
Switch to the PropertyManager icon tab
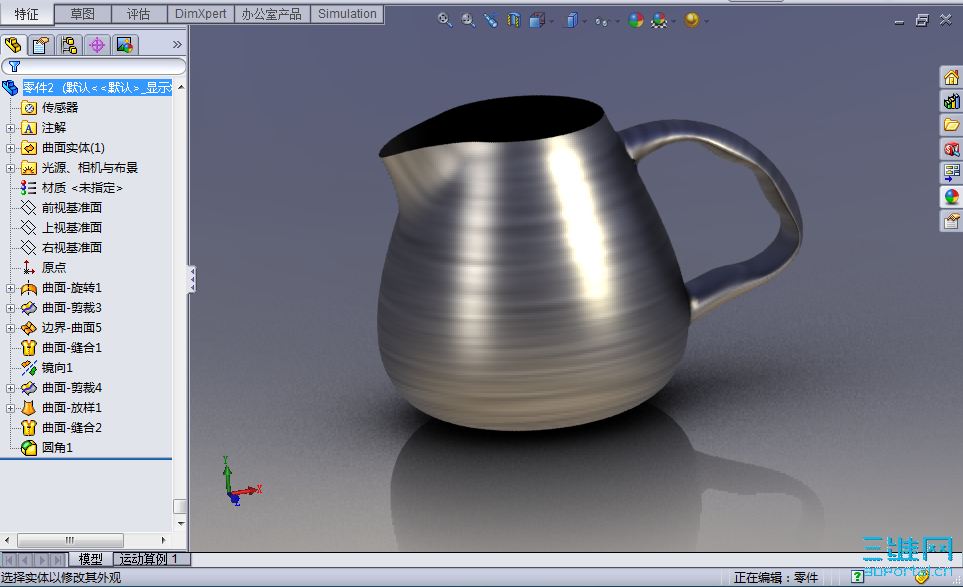41,45
